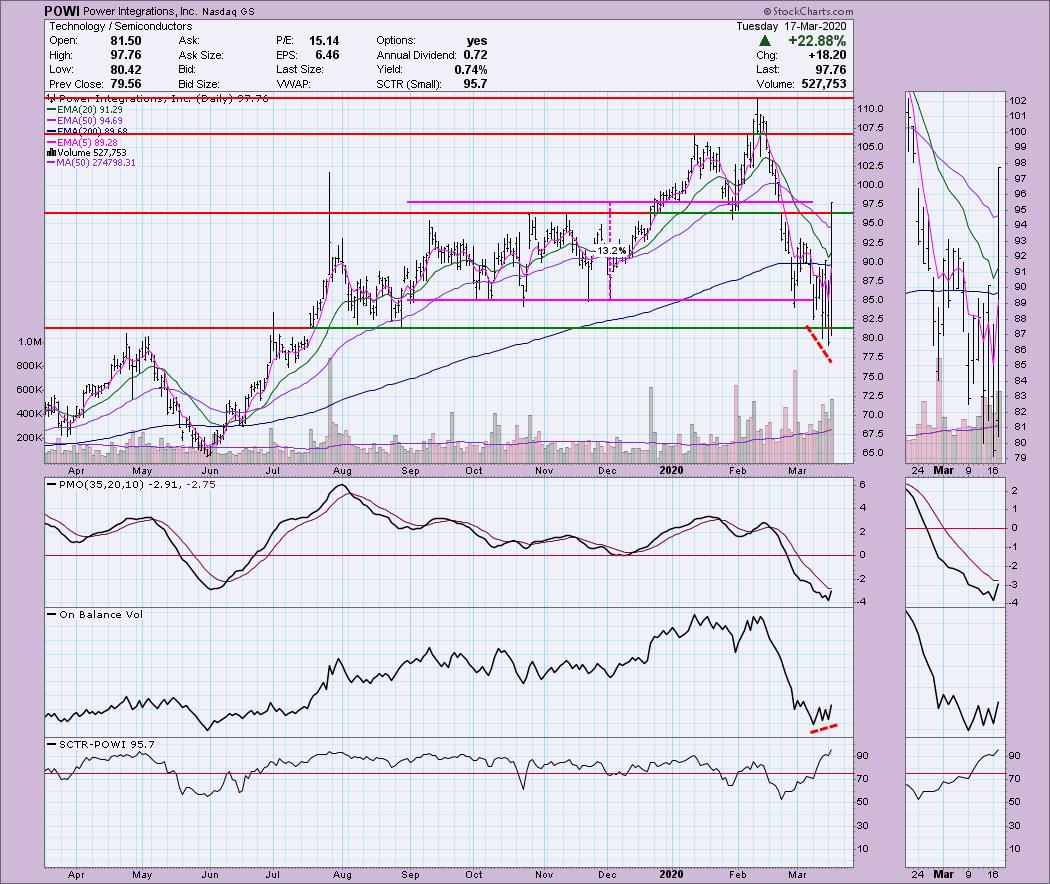Select the Bid Size: label
1050x884 pixels.
[198, 84]
